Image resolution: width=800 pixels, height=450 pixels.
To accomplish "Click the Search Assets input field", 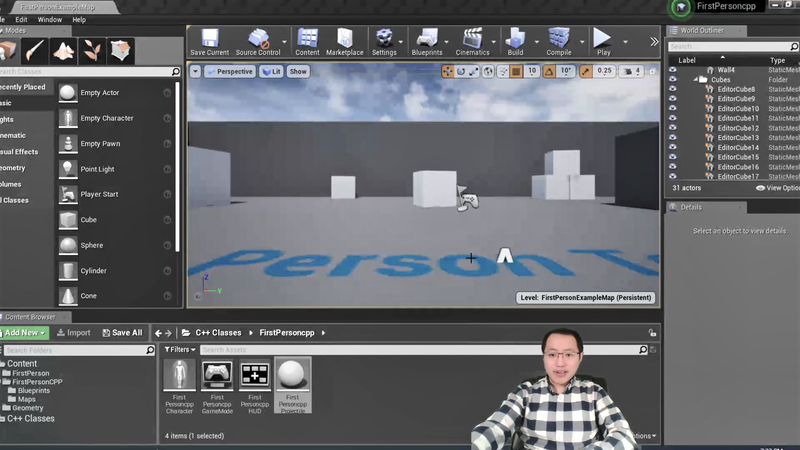I will [420, 349].
